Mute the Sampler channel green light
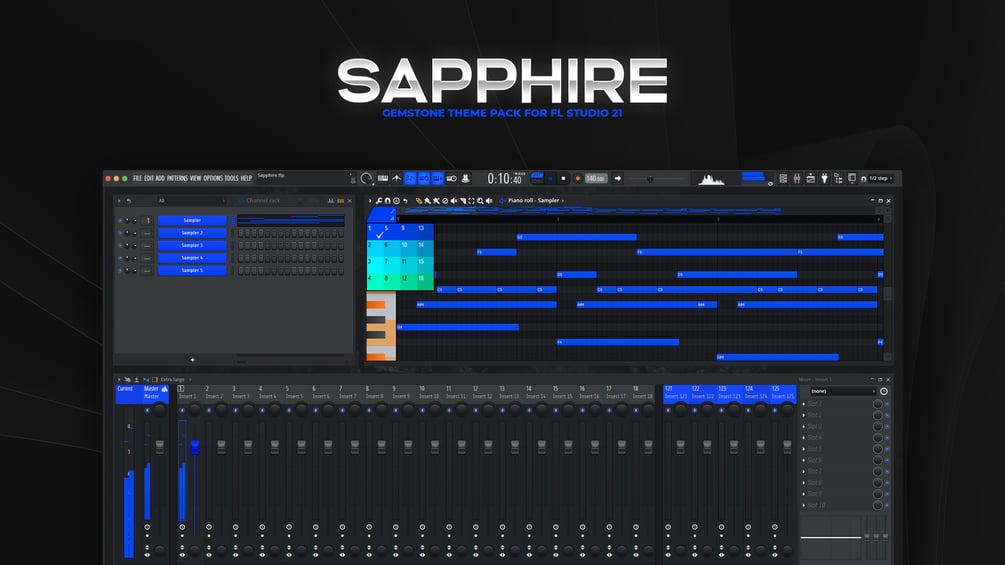 (x=120, y=220)
